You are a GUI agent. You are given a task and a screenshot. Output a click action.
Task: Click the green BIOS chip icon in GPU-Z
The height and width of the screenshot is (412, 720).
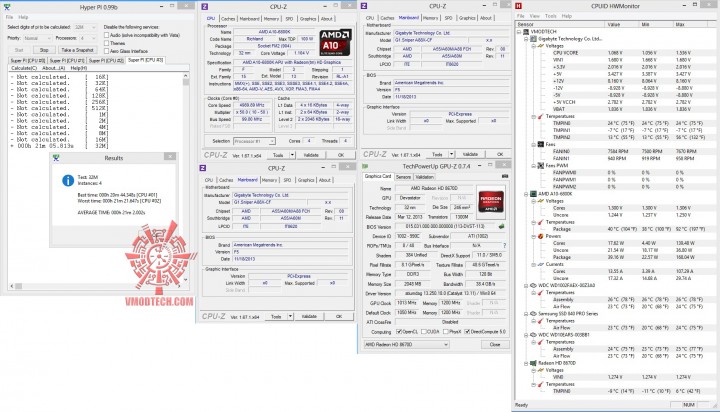(501, 226)
